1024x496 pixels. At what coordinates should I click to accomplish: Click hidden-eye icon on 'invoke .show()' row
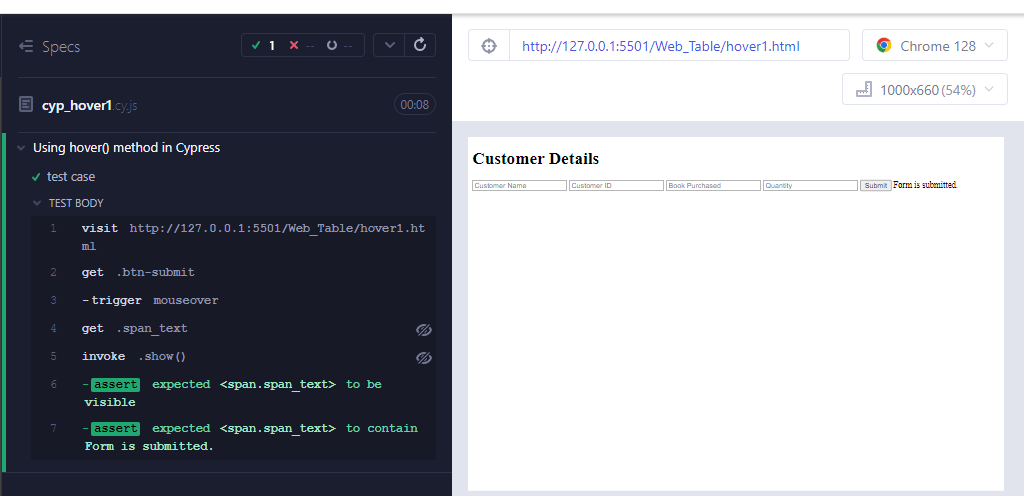[x=424, y=358]
